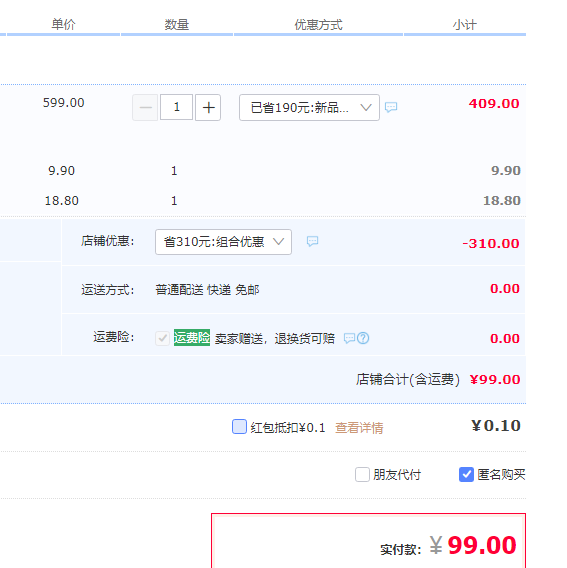The image size is (567, 568).
Task: Click the question mark help icon for 运费险
Action: click(363, 338)
